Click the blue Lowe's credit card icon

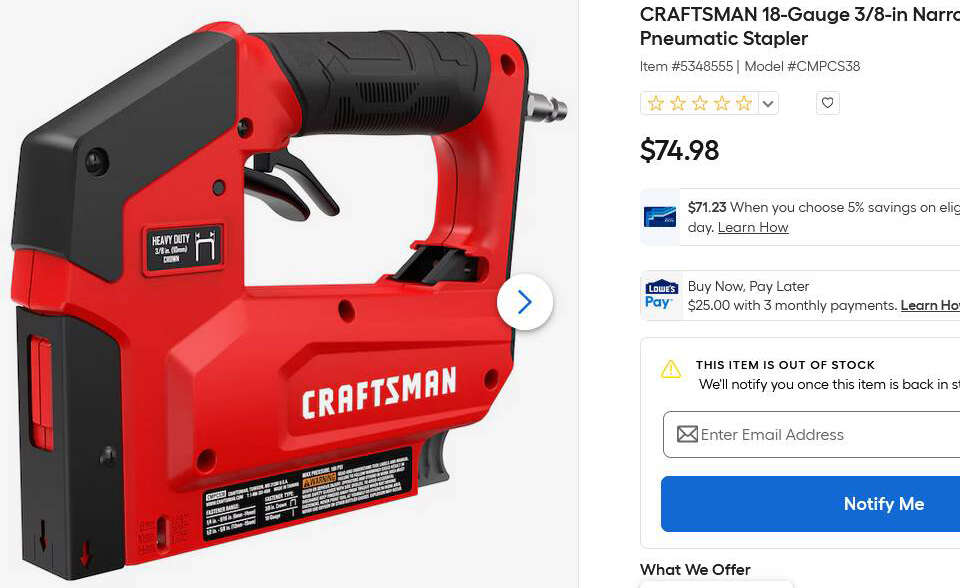point(660,217)
